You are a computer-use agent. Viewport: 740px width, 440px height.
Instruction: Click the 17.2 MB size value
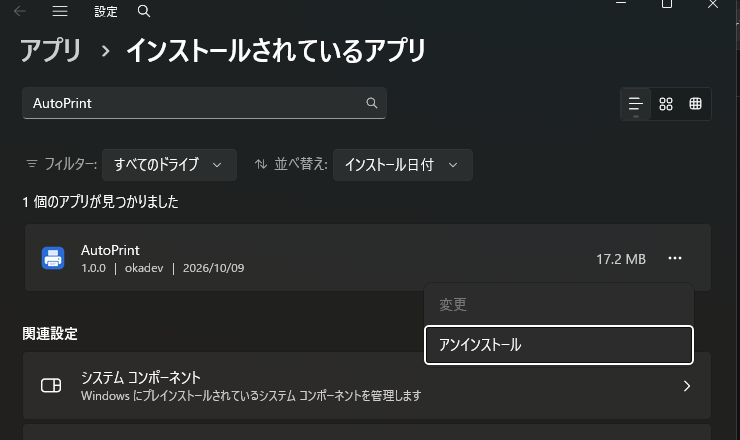[x=621, y=259]
